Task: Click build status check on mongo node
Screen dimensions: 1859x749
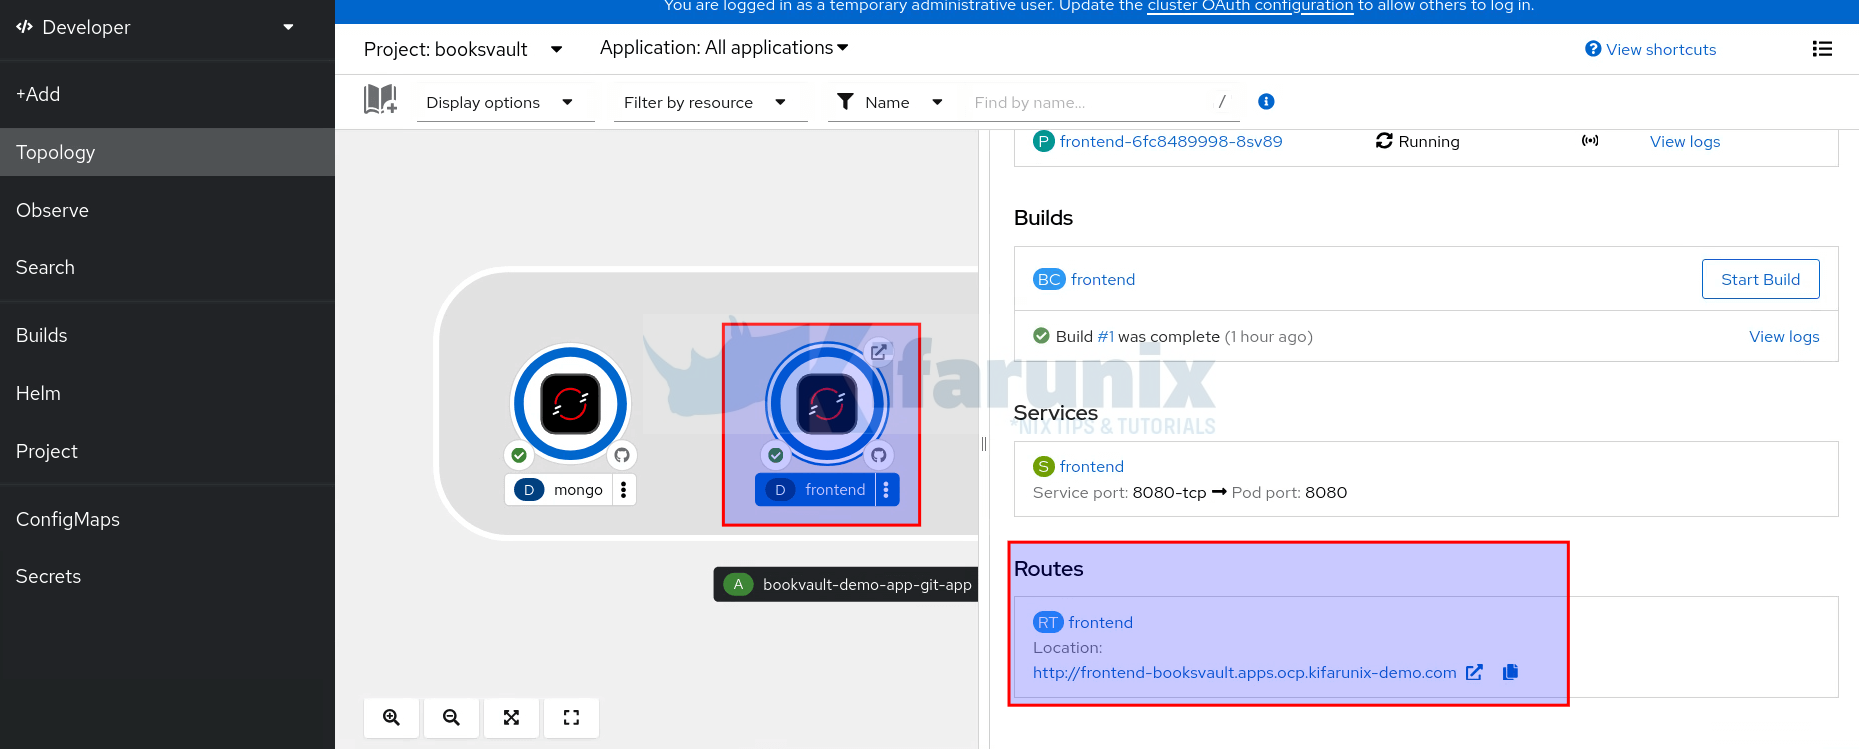Action: click(519, 455)
